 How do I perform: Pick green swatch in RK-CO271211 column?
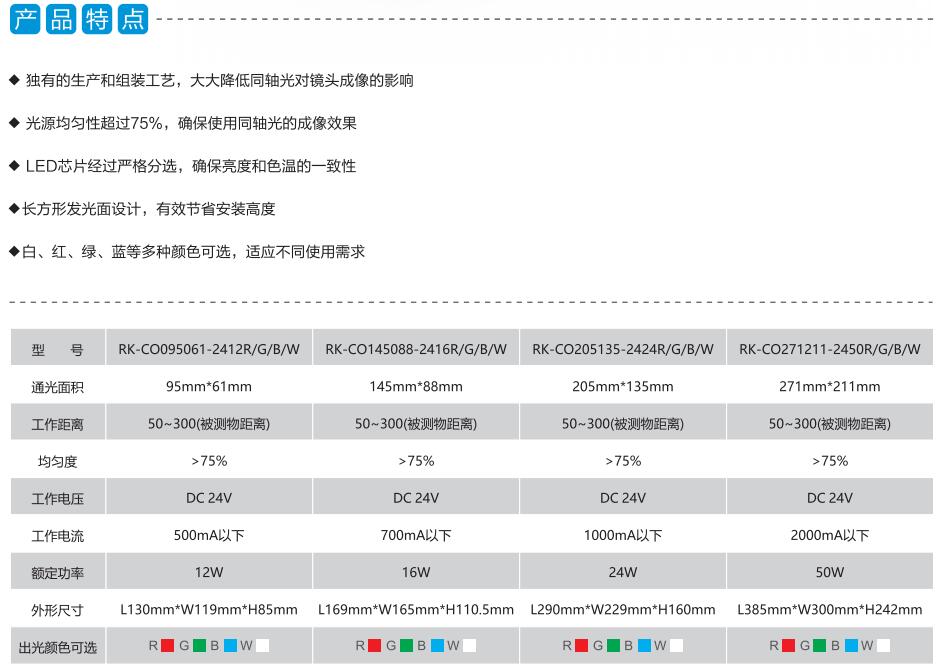click(820, 646)
